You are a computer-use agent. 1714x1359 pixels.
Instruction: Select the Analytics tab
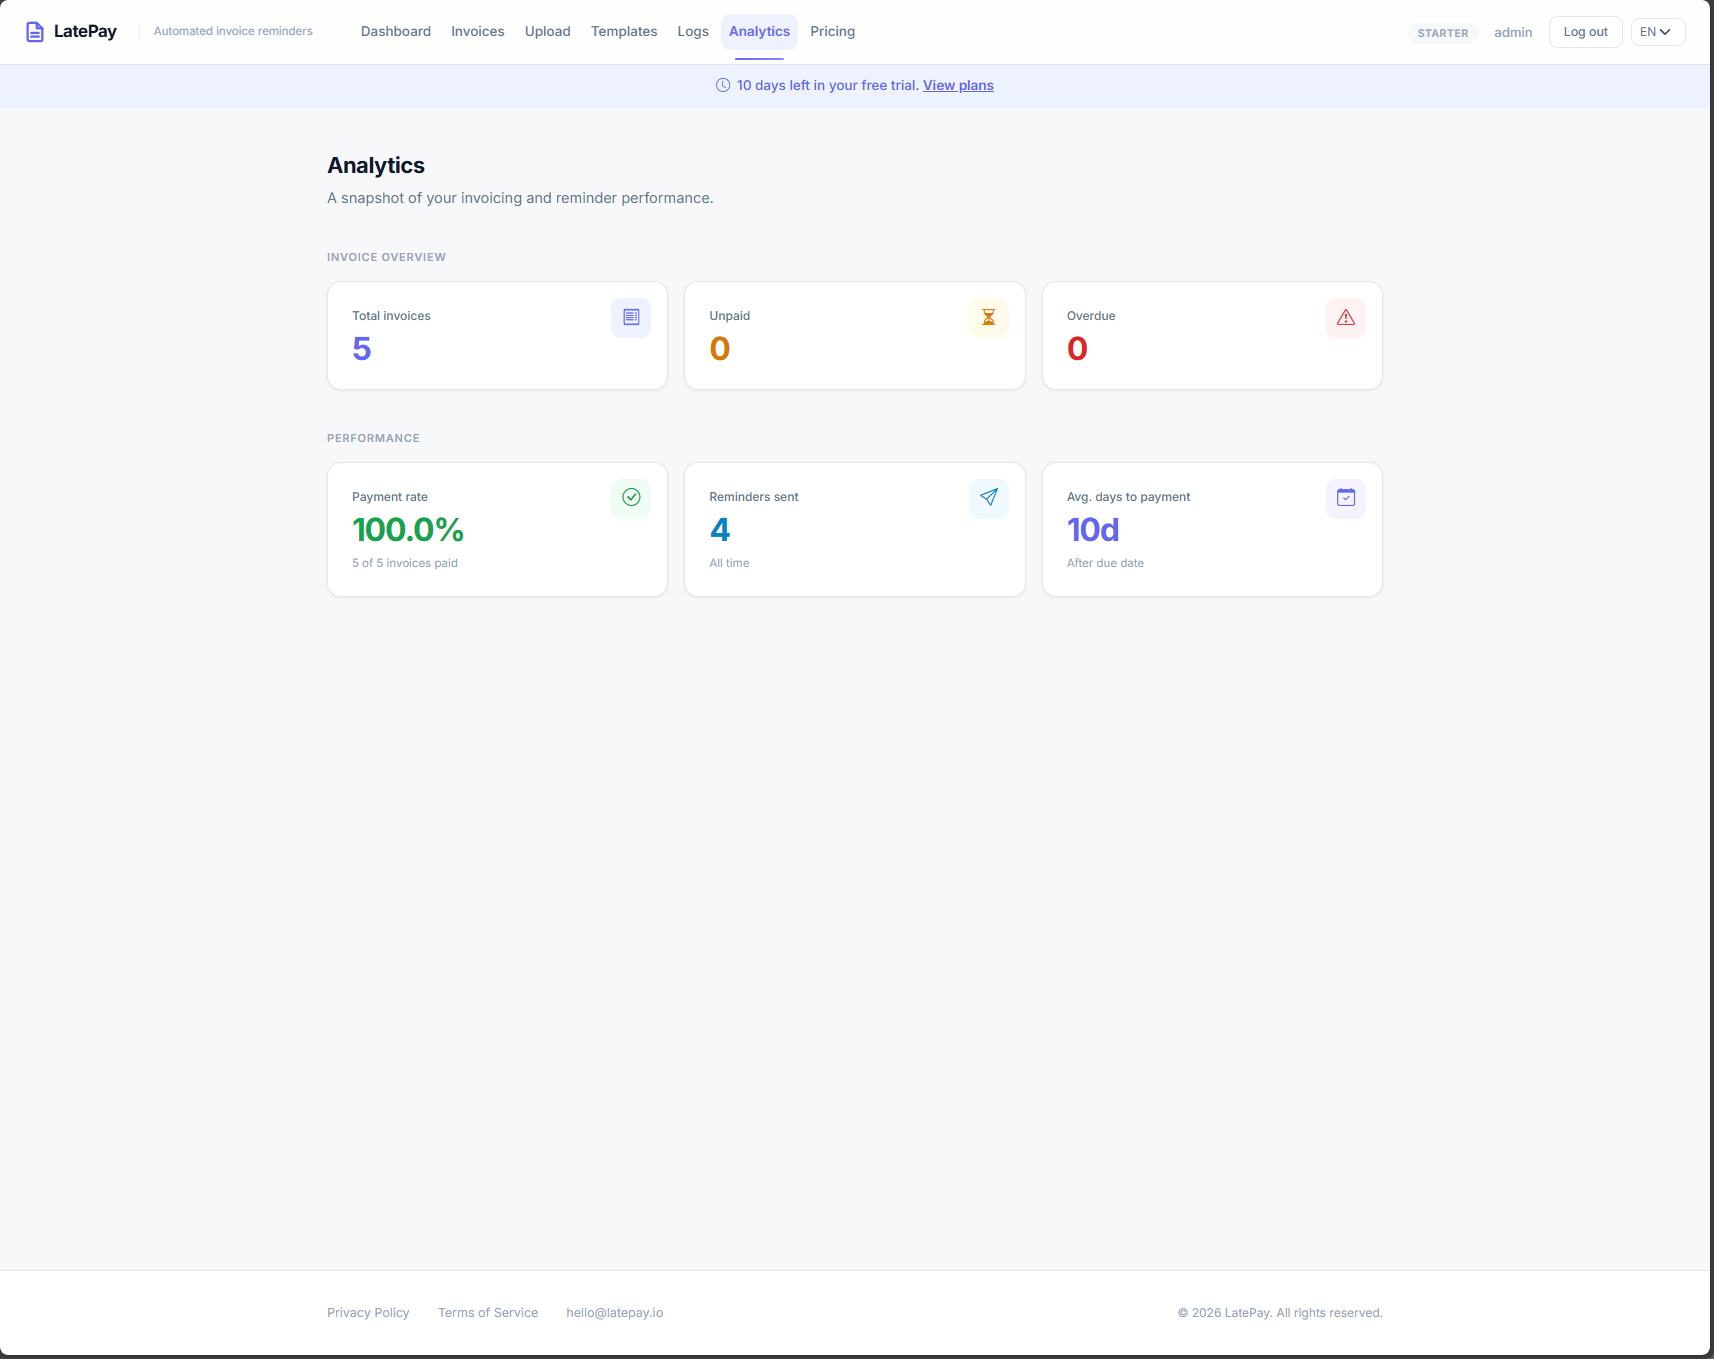coord(760,31)
